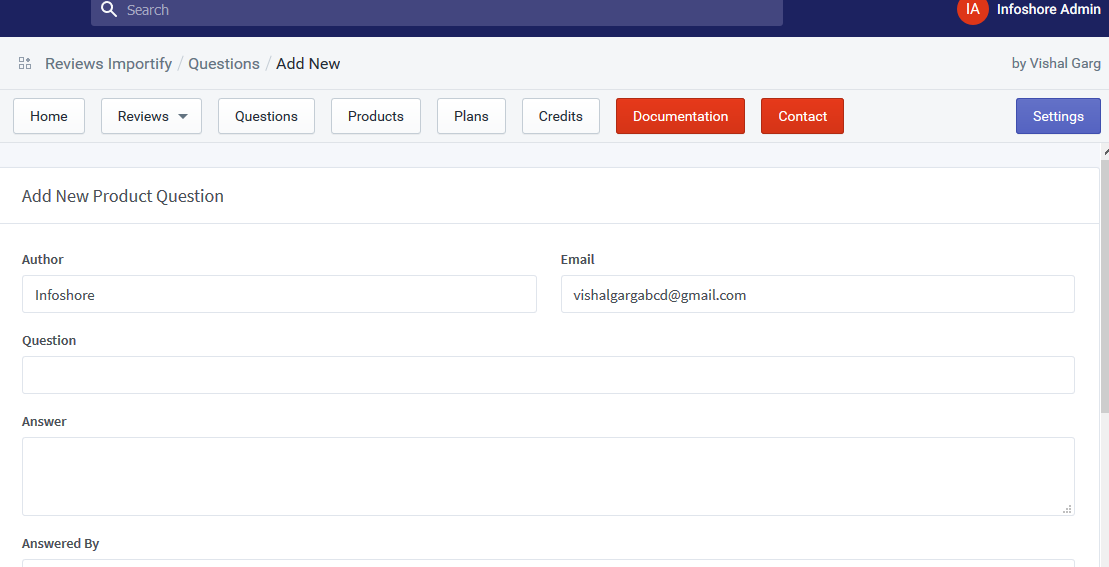Open the Settings button

tap(1058, 116)
